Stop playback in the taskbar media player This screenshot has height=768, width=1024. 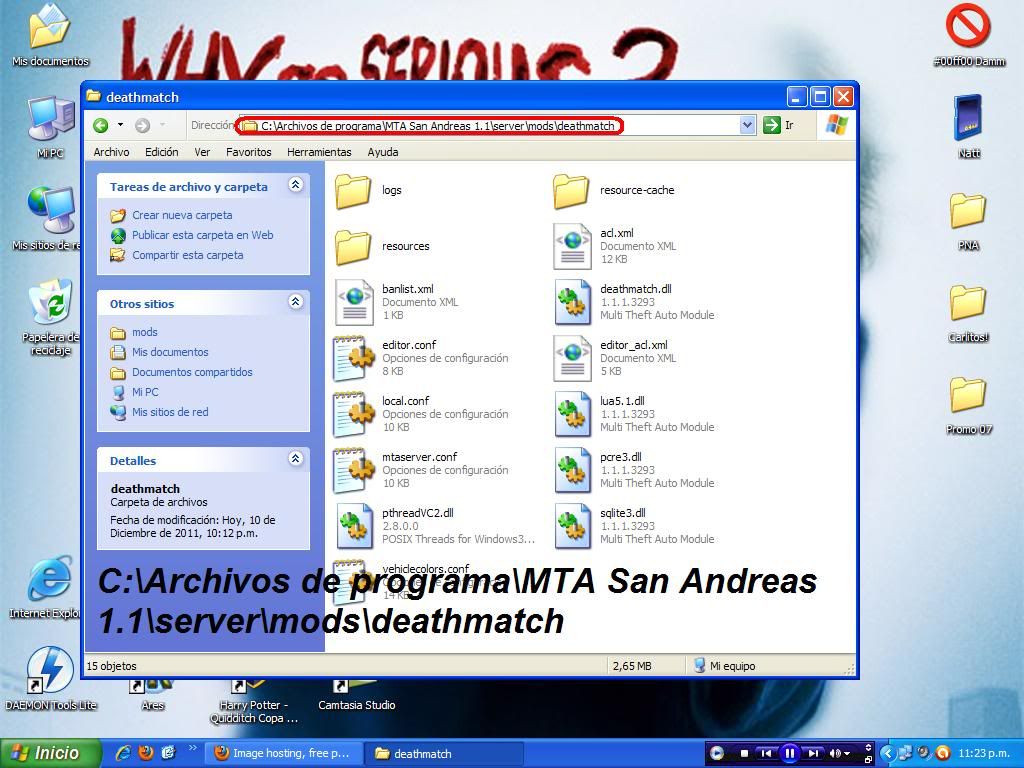click(x=744, y=754)
